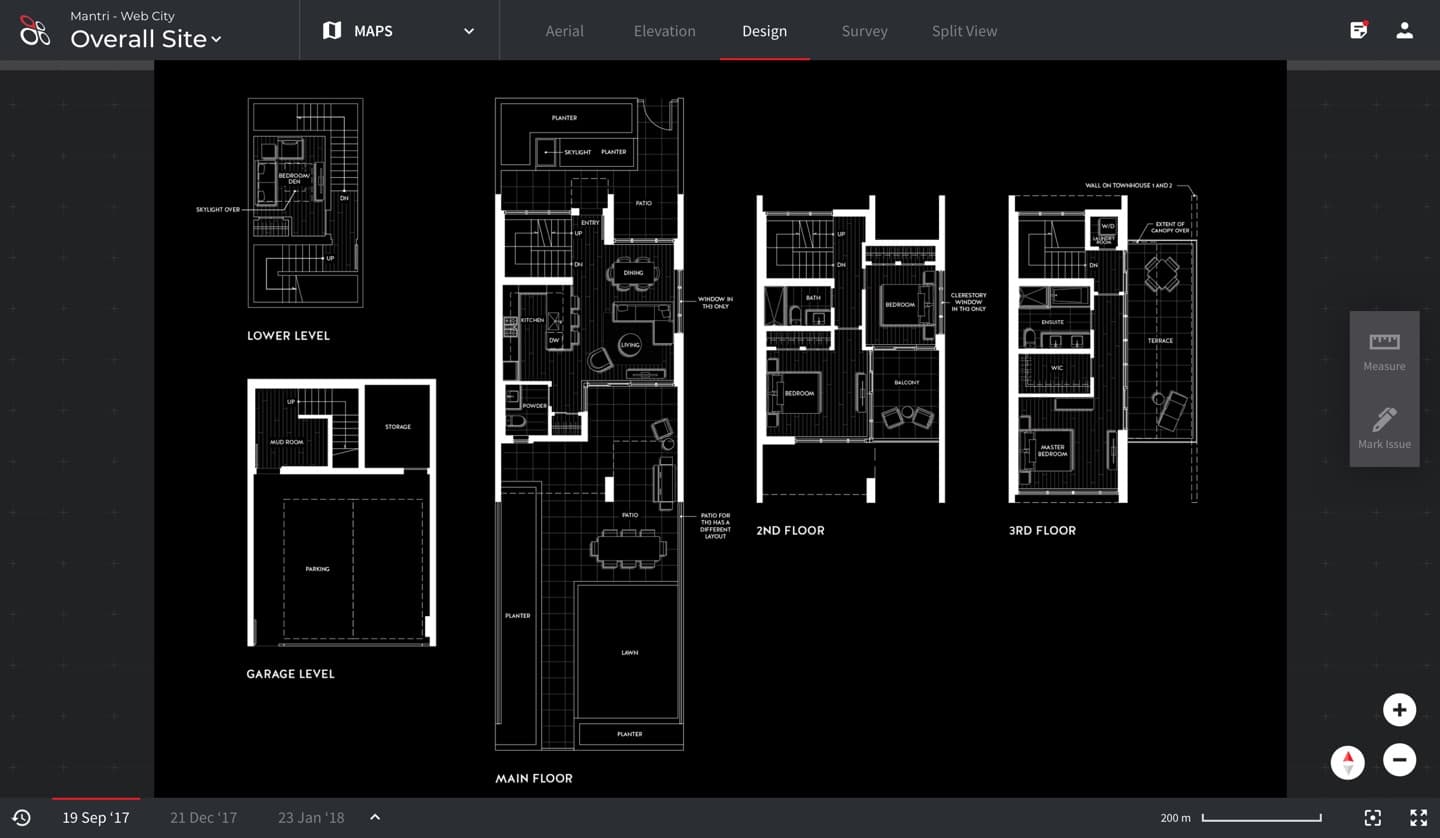The image size is (1440, 838).
Task: Click the LOWER LEVEL plan label
Action: click(288, 336)
